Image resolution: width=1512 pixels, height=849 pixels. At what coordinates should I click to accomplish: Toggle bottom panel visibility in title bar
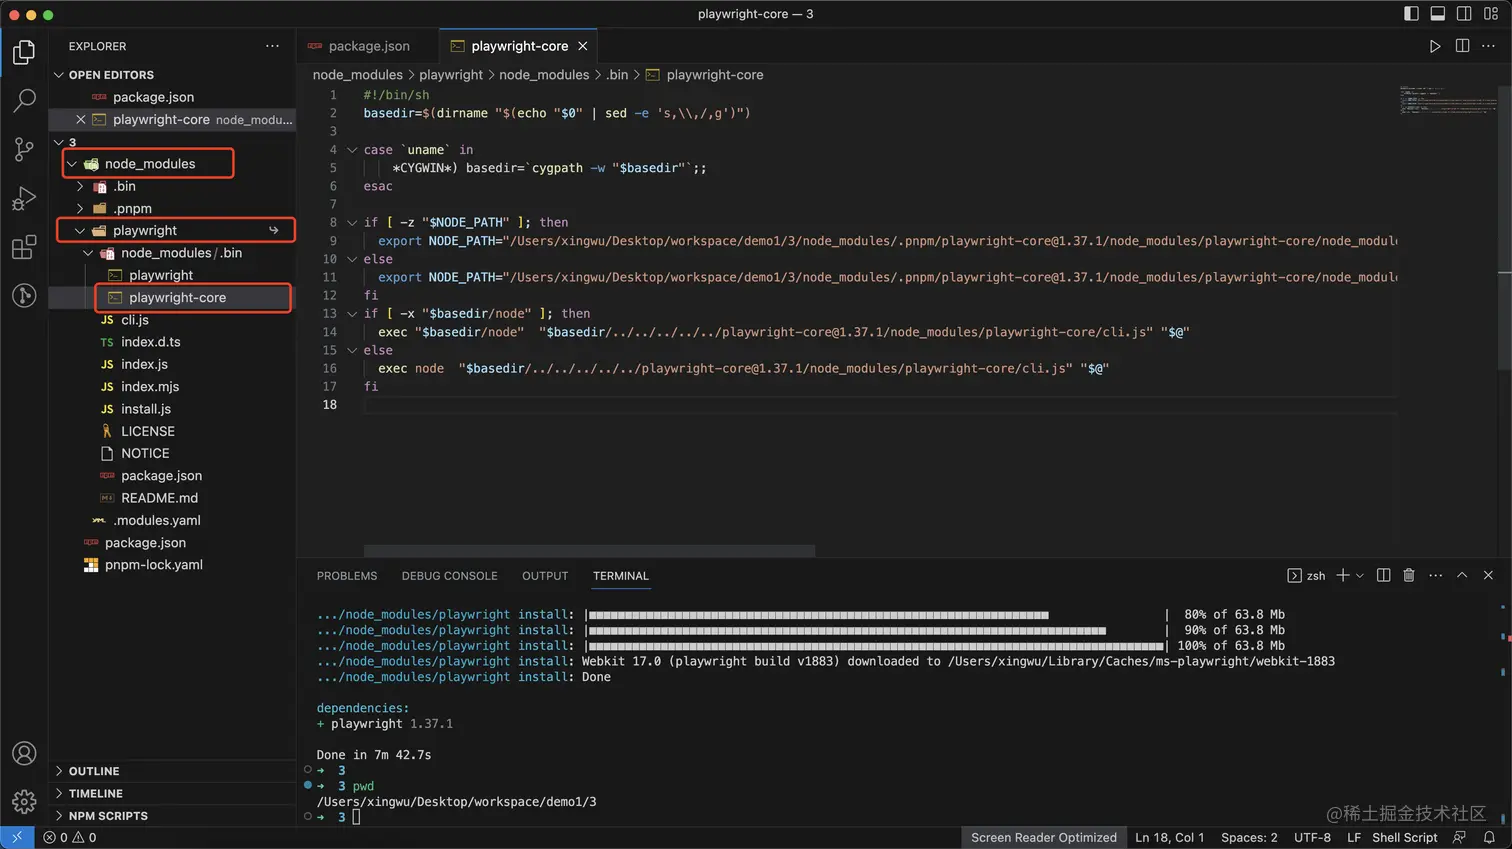1437,14
